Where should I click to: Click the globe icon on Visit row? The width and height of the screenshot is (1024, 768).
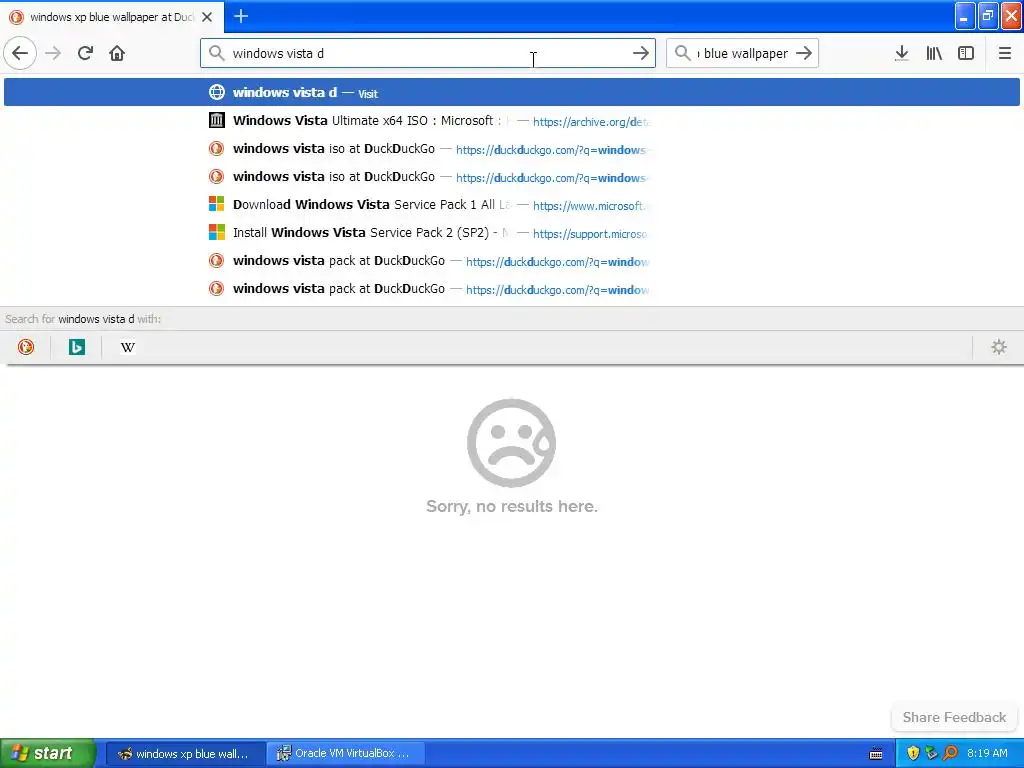pyautogui.click(x=217, y=92)
